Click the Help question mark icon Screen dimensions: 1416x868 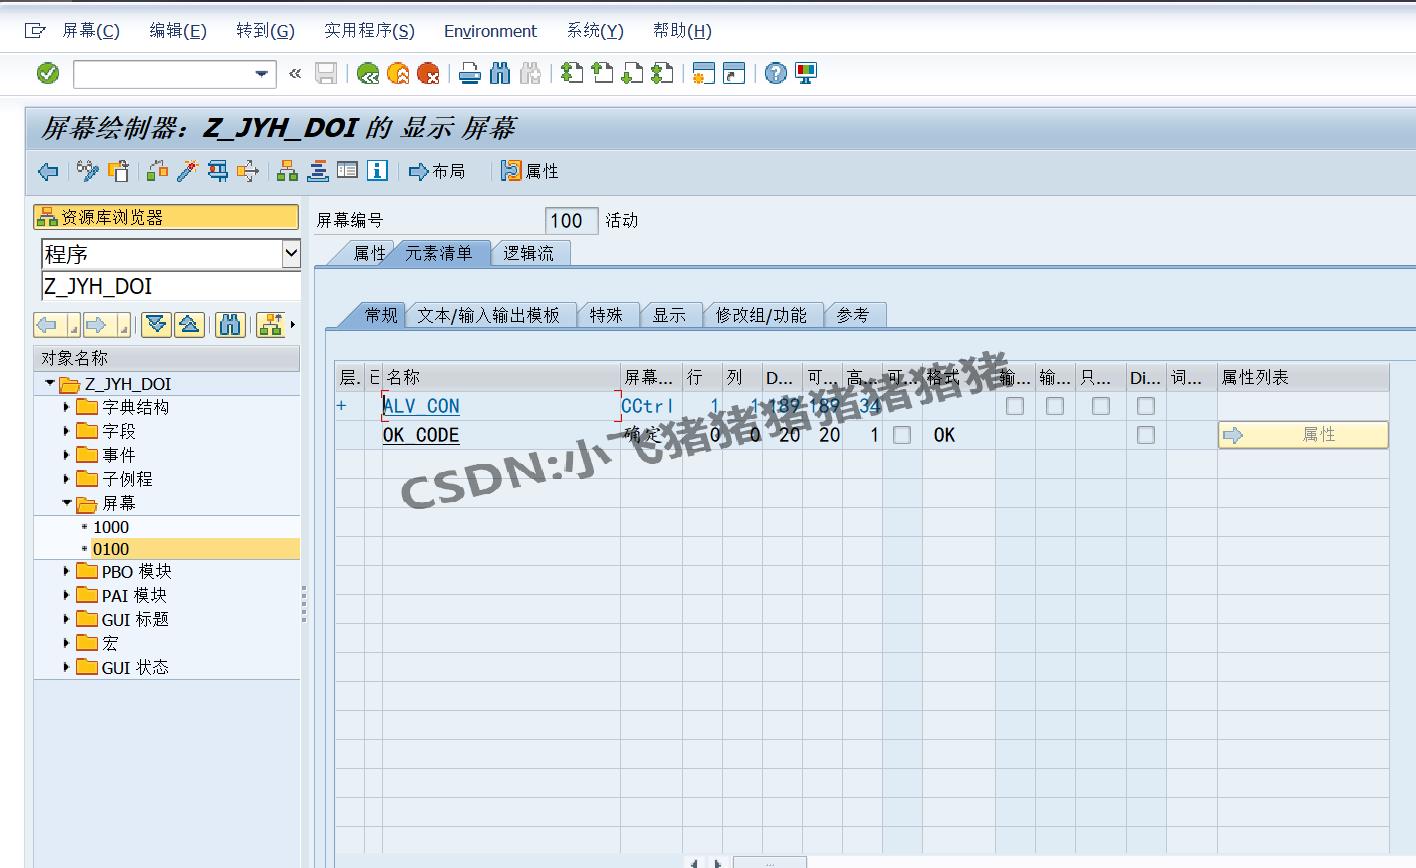(x=775, y=72)
